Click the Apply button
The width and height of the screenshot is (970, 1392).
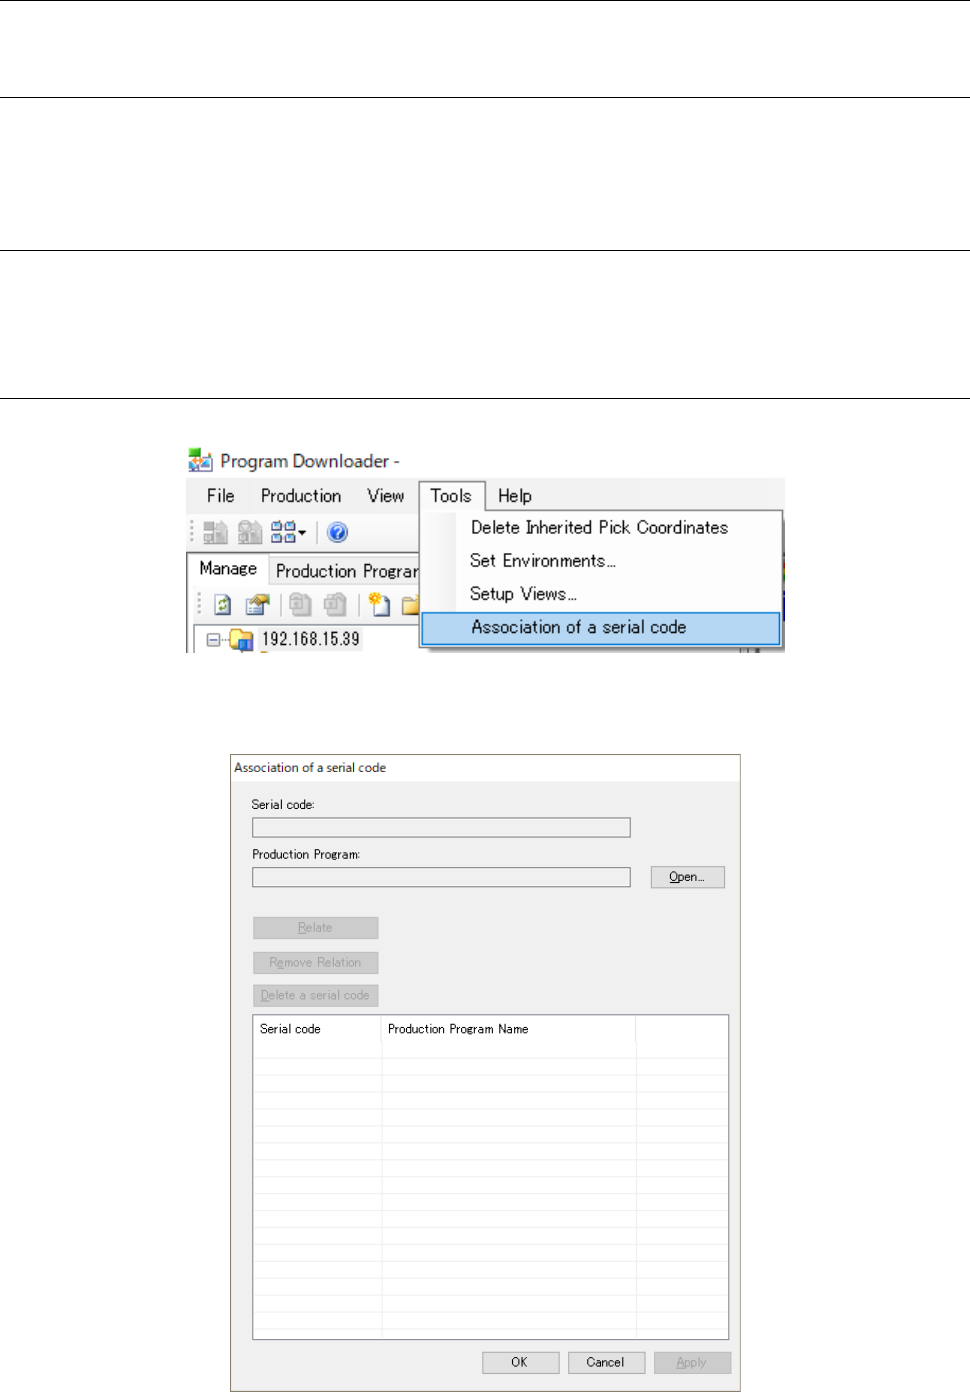692,1362
